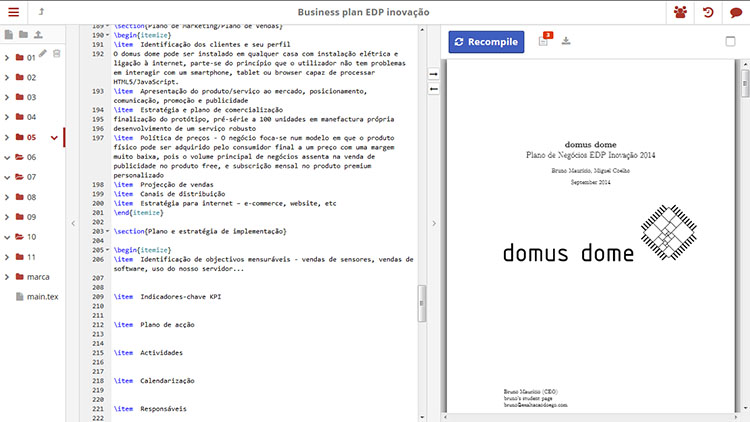750x422 pixels.
Task: Fold itemize block at line 205
Action: [108, 250]
